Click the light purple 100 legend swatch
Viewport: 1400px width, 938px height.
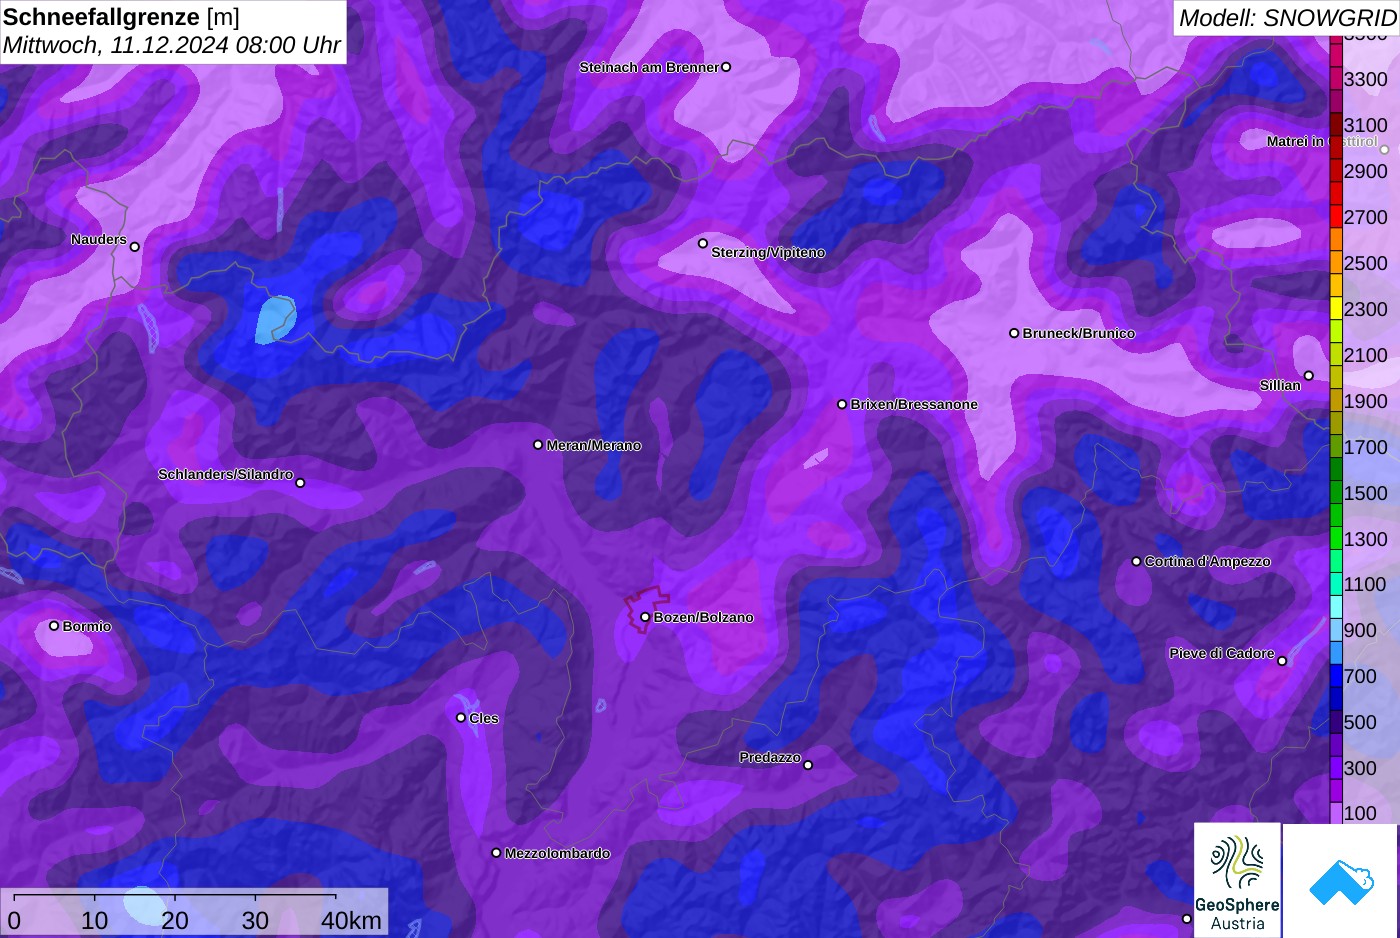[1336, 812]
